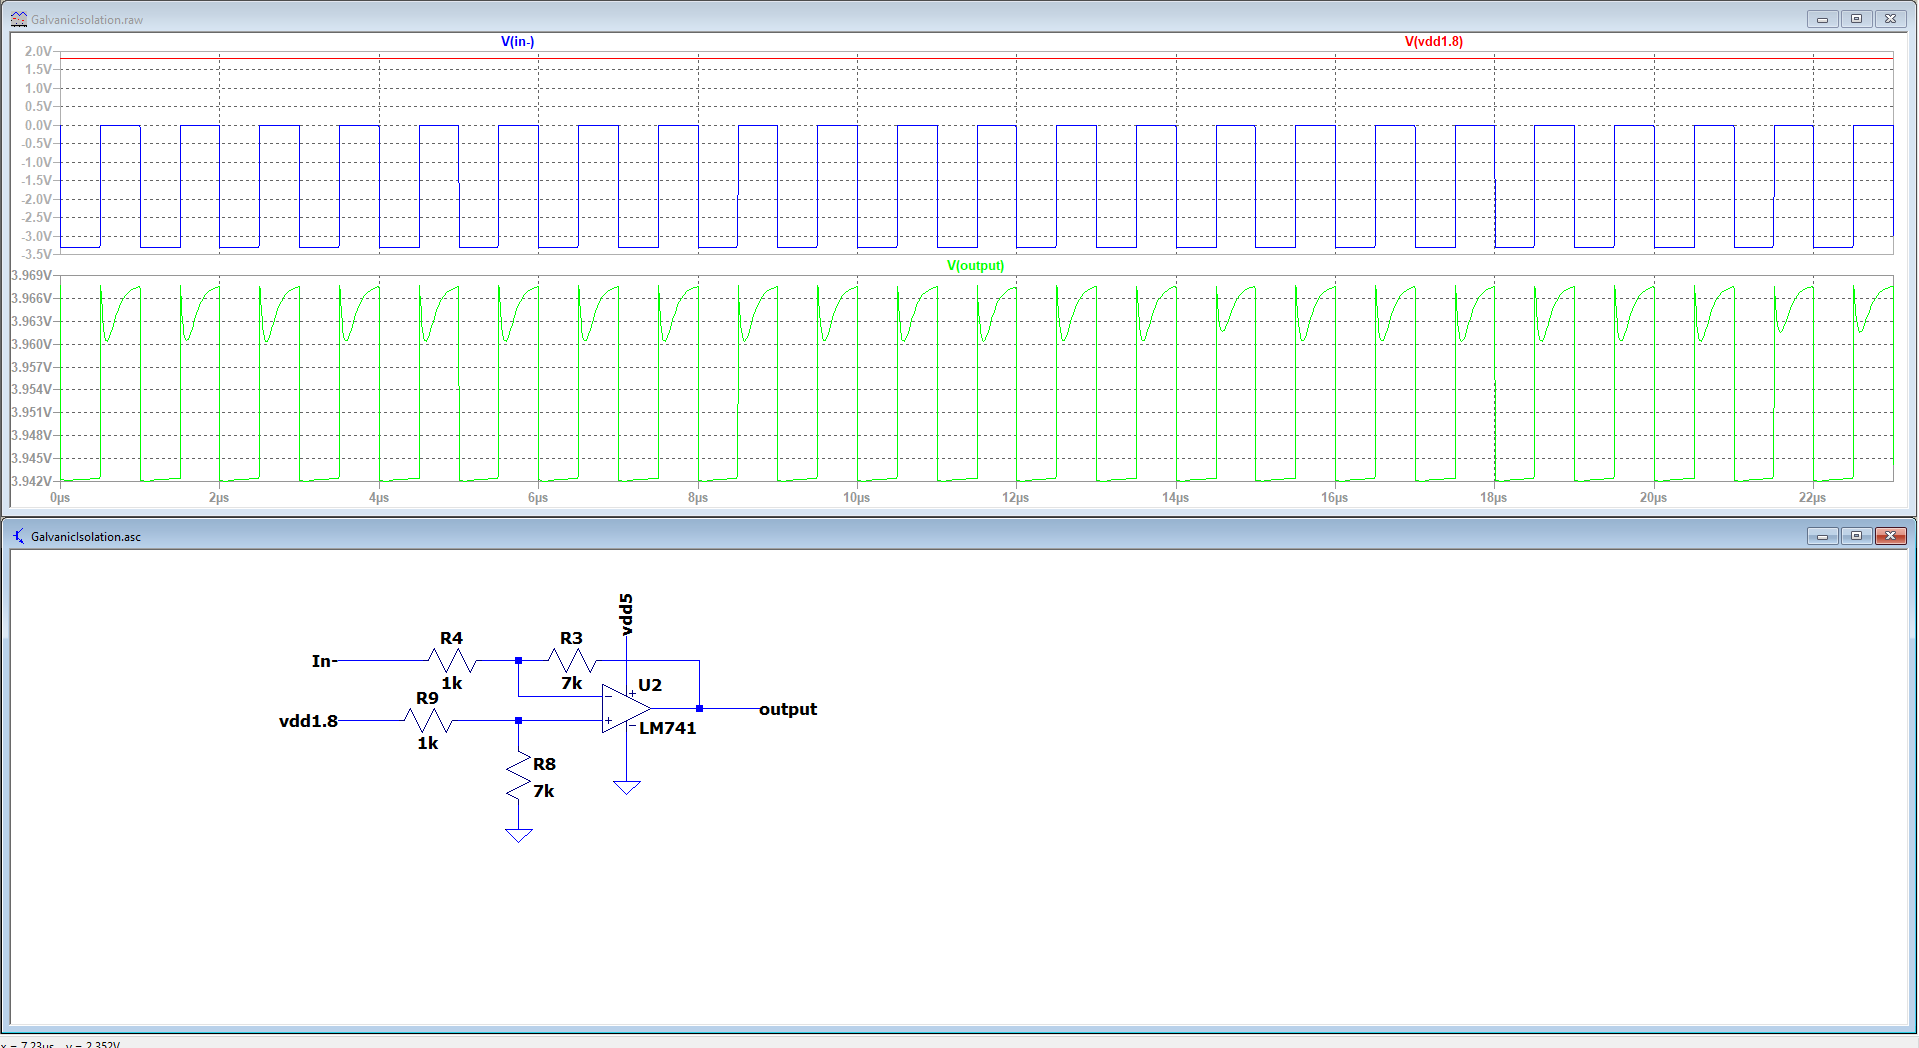Viewport: 1919px width, 1048px height.
Task: Click the V(output) trace label
Action: 975,265
